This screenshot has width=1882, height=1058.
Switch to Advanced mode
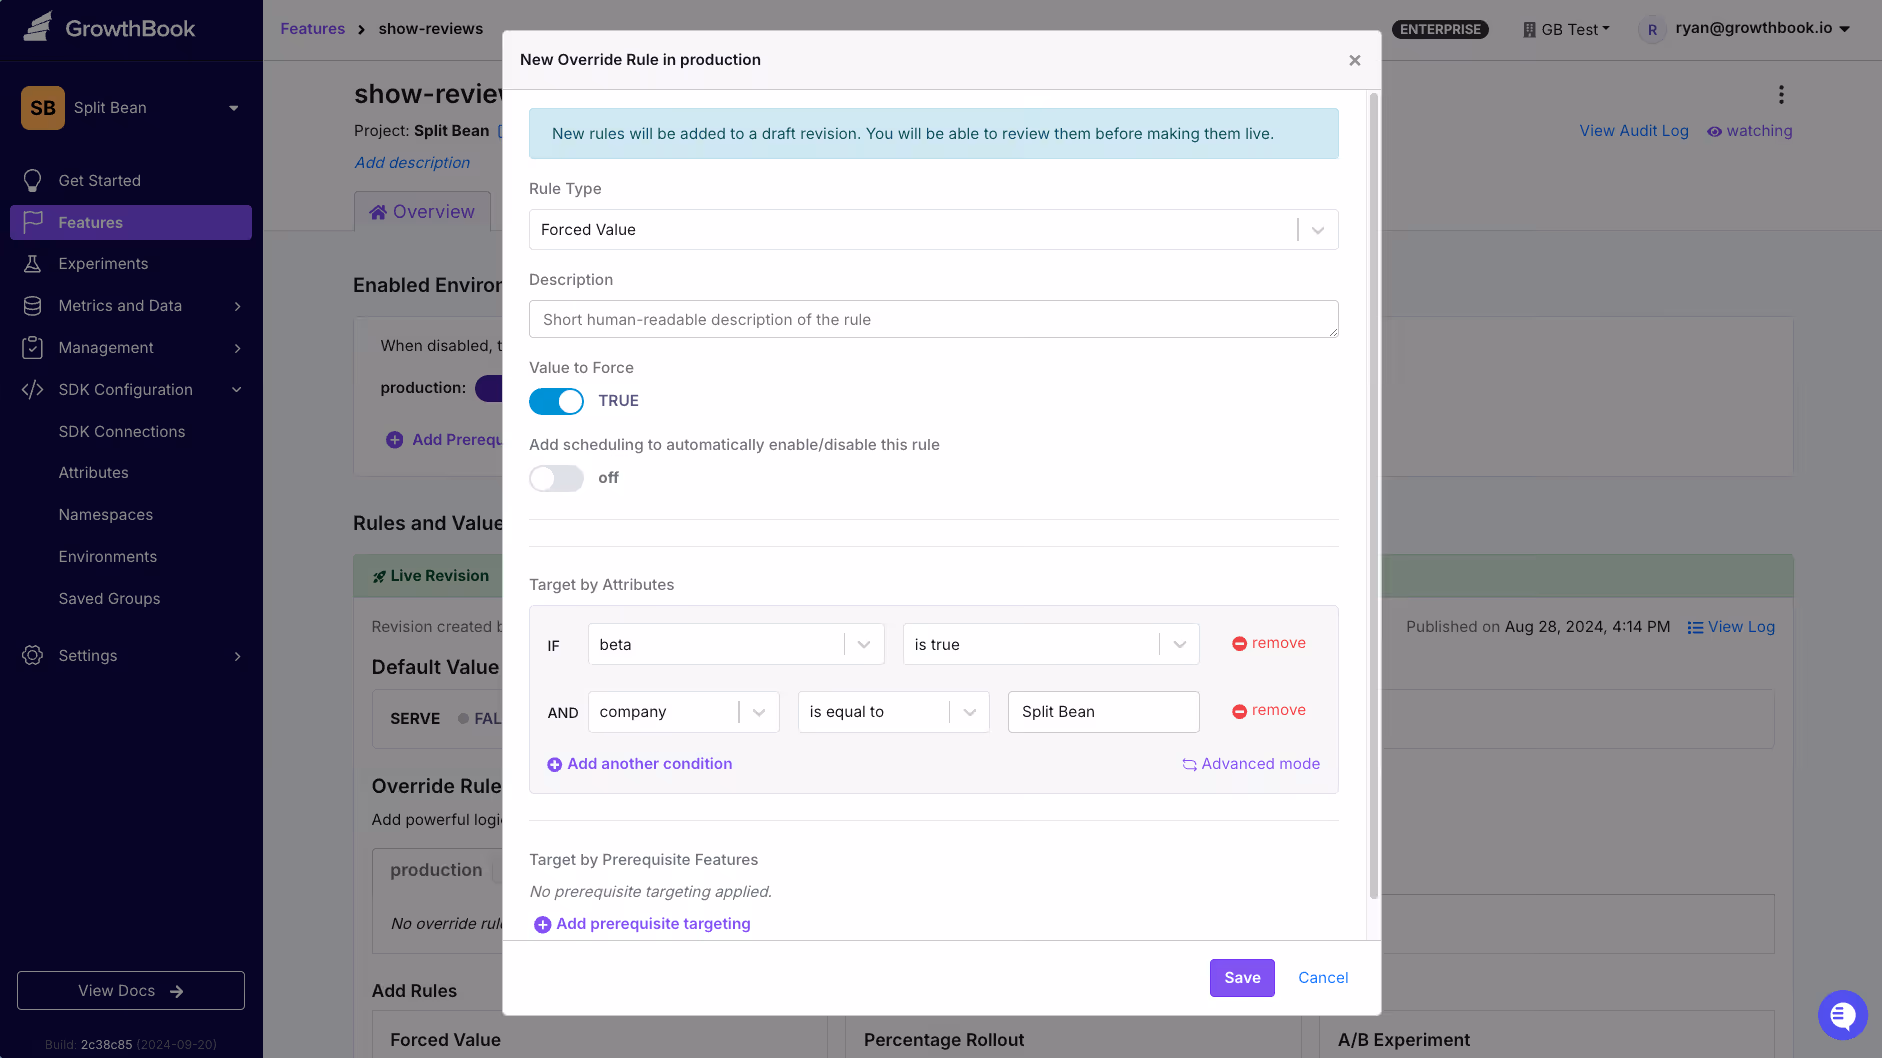pyautogui.click(x=1251, y=763)
